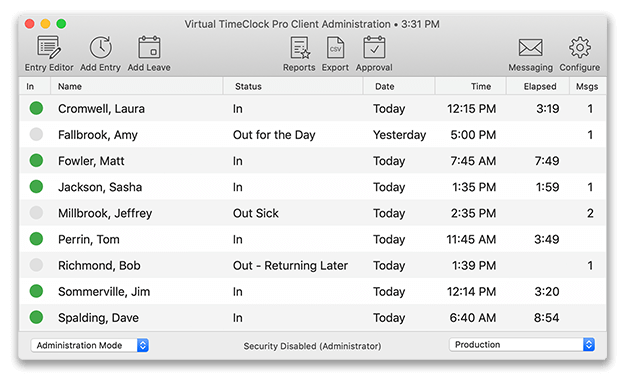This screenshot has height=376, width=625.
Task: Click green status dot for Perrin, Tom
Action: pos(36,239)
